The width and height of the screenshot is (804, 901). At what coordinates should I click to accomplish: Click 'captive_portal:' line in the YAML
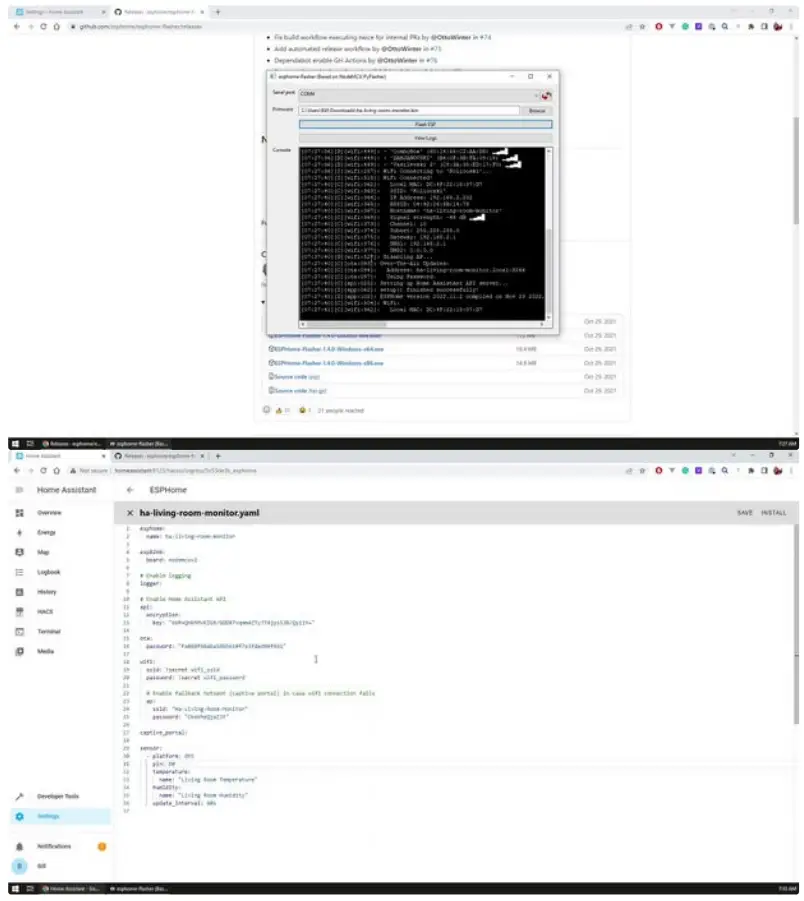click(x=163, y=733)
